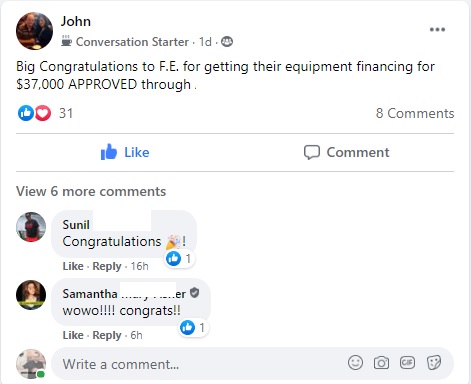This screenshot has width=471, height=384.
Task: Reply to Sunil's Congratulations comment
Action: [x=107, y=266]
